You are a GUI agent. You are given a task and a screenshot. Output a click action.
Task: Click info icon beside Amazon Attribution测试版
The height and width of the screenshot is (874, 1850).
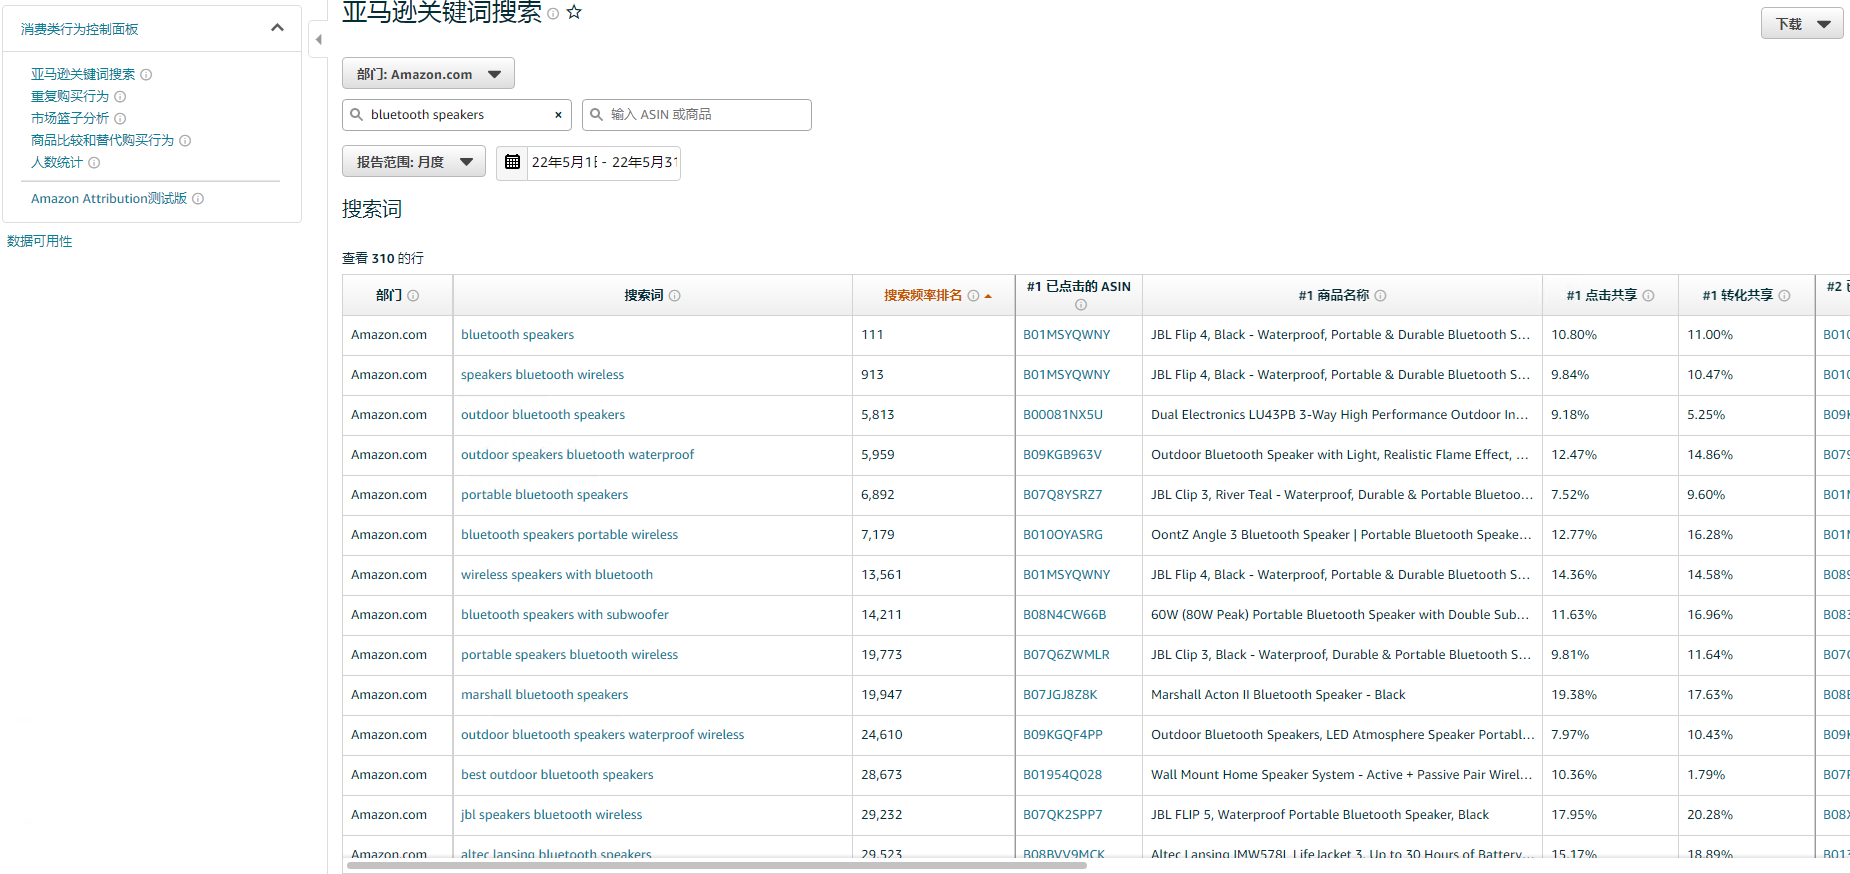click(198, 199)
